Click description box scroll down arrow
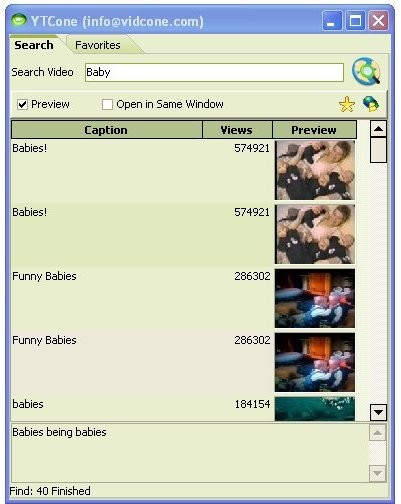This screenshot has width=401, height=504. tap(377, 473)
